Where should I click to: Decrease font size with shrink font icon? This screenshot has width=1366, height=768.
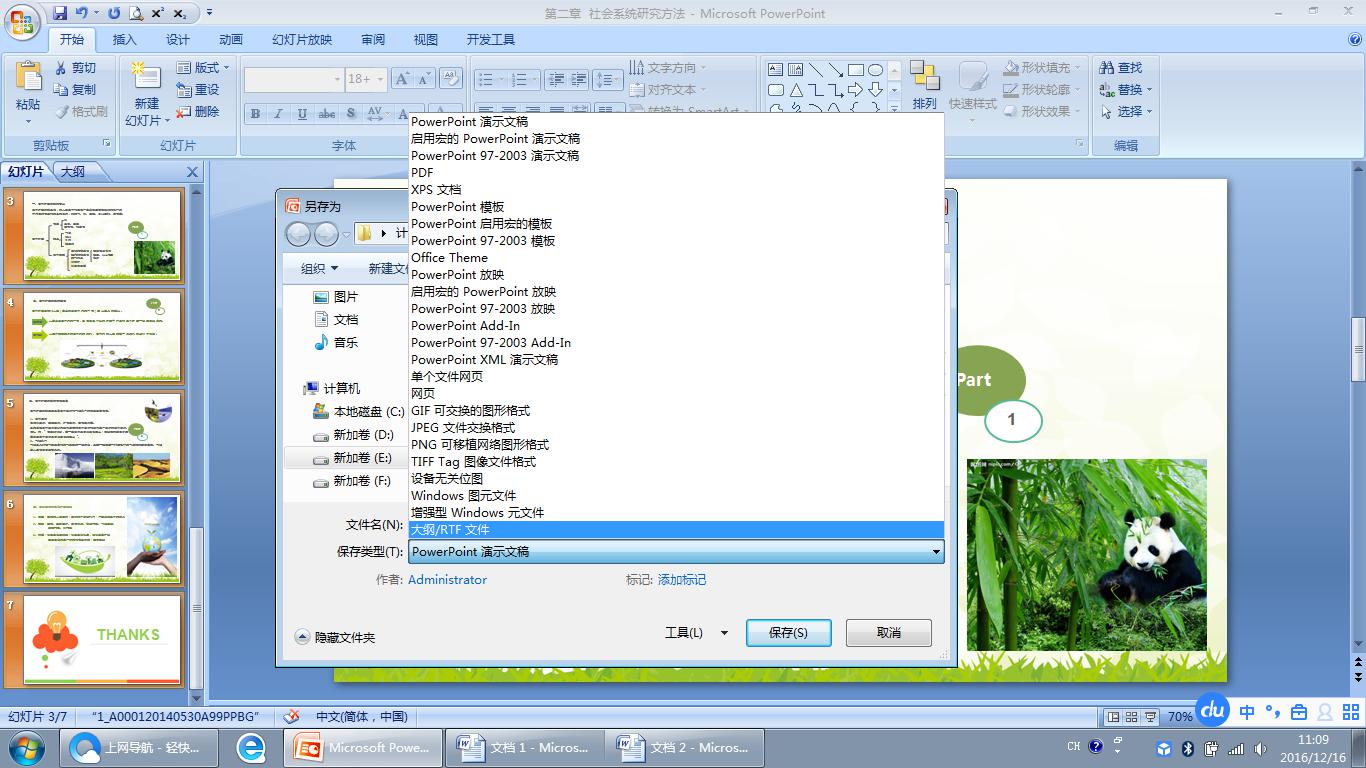coord(424,79)
